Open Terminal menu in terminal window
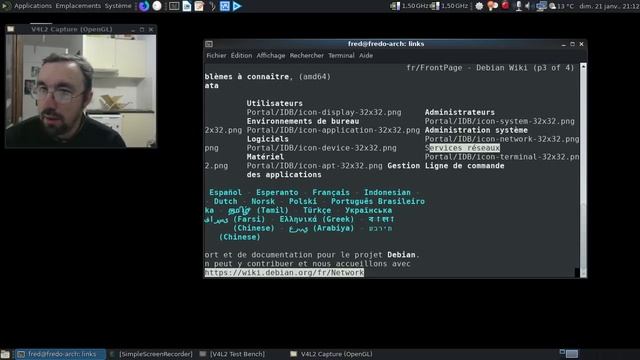Screen dimensions: 640x360 (x=341, y=56)
